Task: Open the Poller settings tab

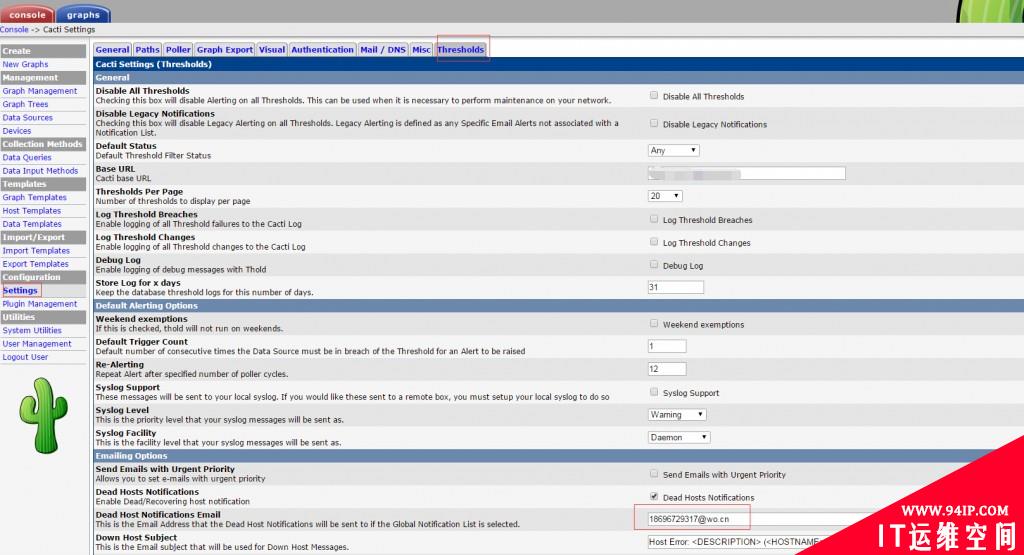Action: click(x=178, y=50)
